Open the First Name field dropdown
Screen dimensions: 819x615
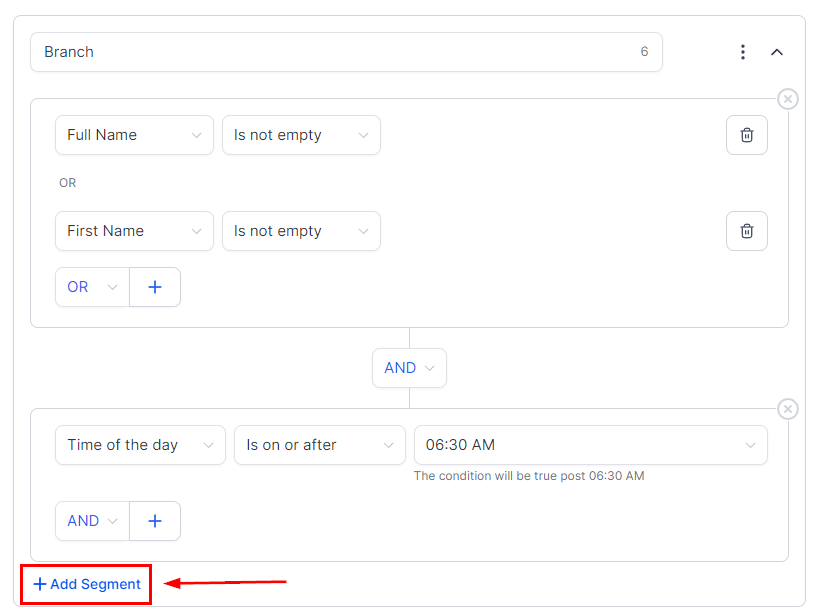[134, 231]
